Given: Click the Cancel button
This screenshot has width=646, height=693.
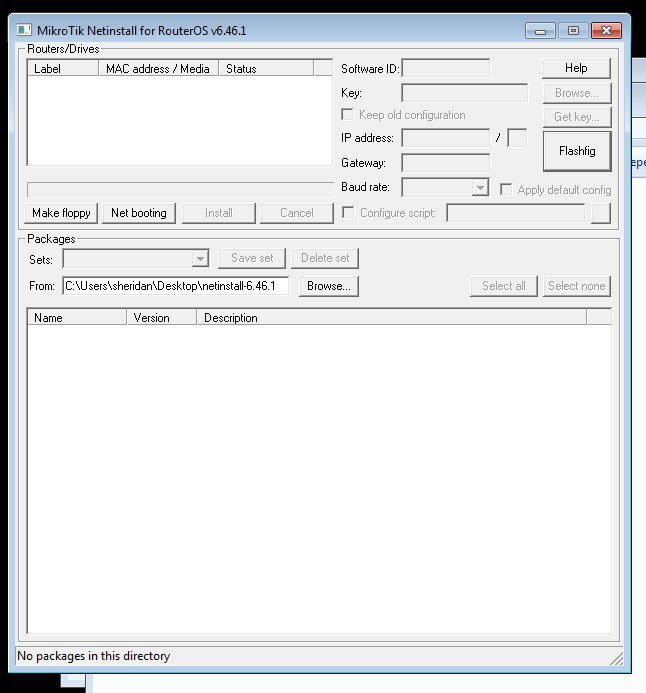Looking at the screenshot, I should pos(296,213).
